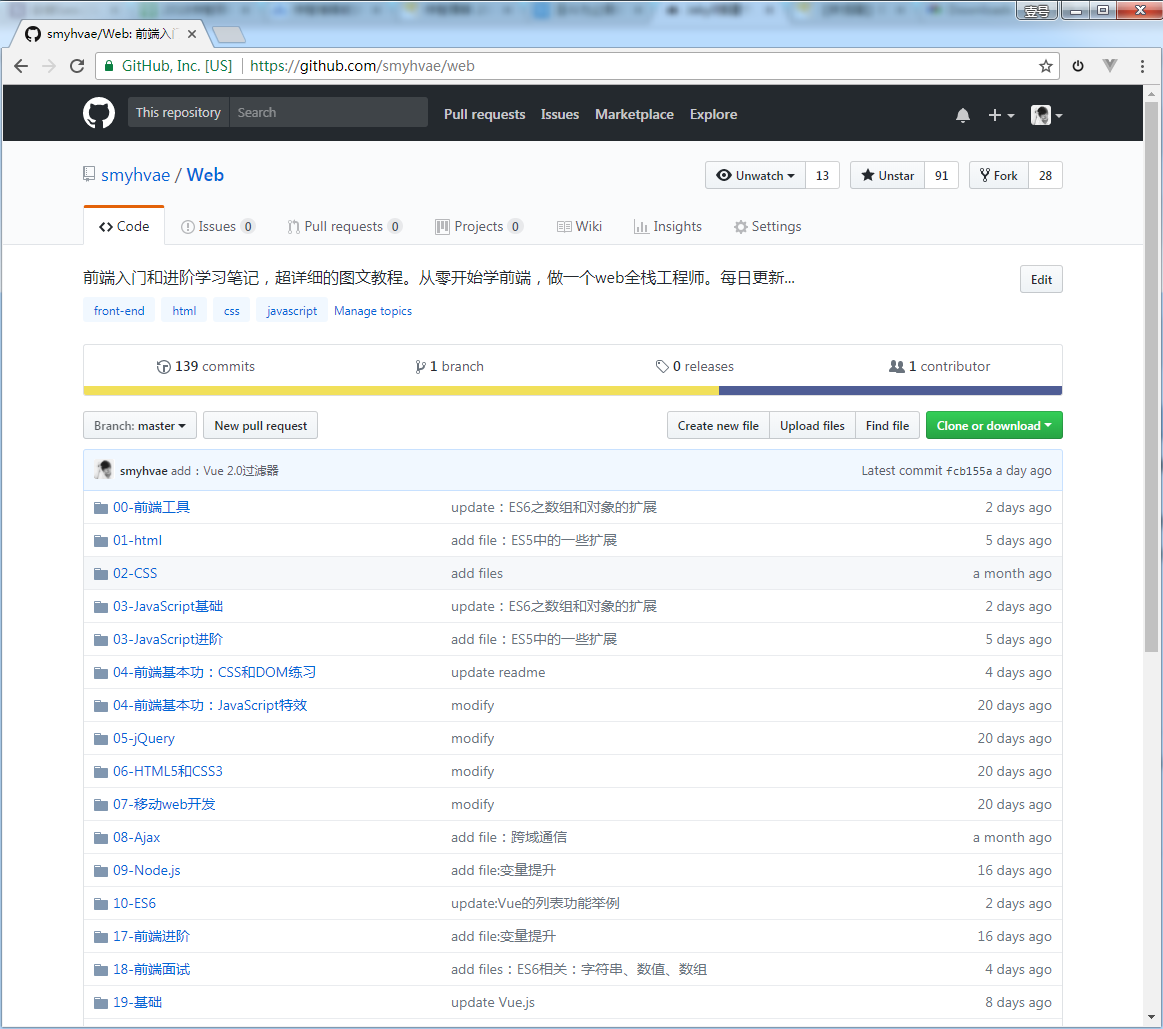Reload the page with refresh icon
Screen dimensions: 1163x1029
tap(77, 66)
